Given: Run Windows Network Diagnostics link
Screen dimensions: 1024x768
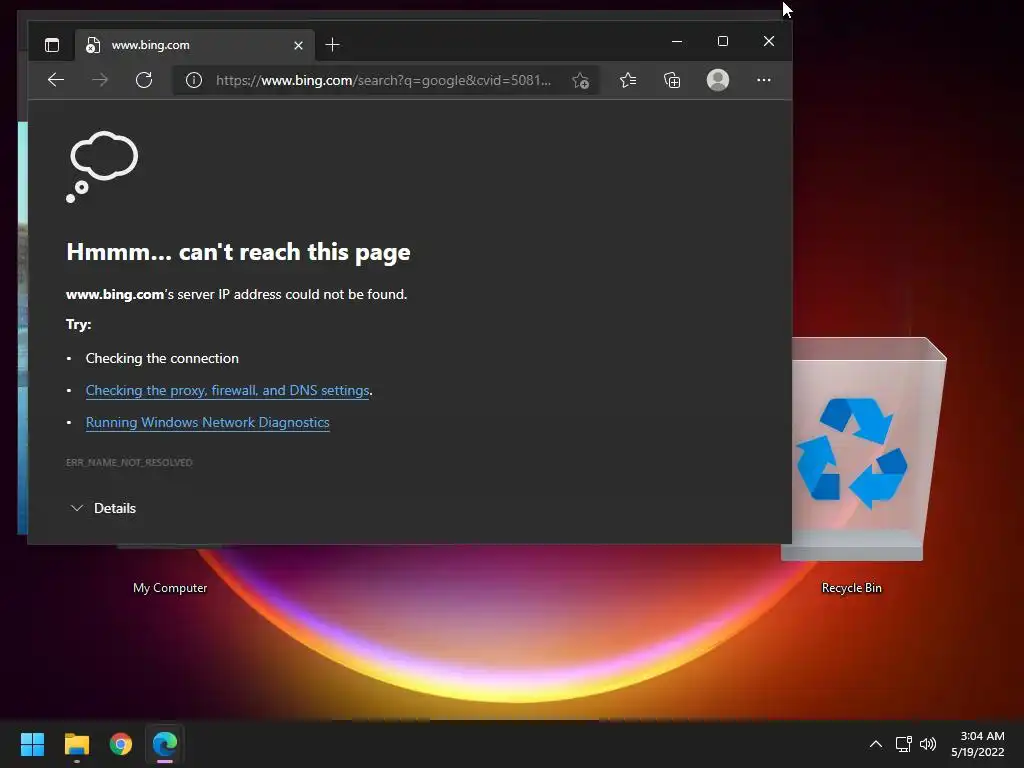Looking at the screenshot, I should pos(208,423).
